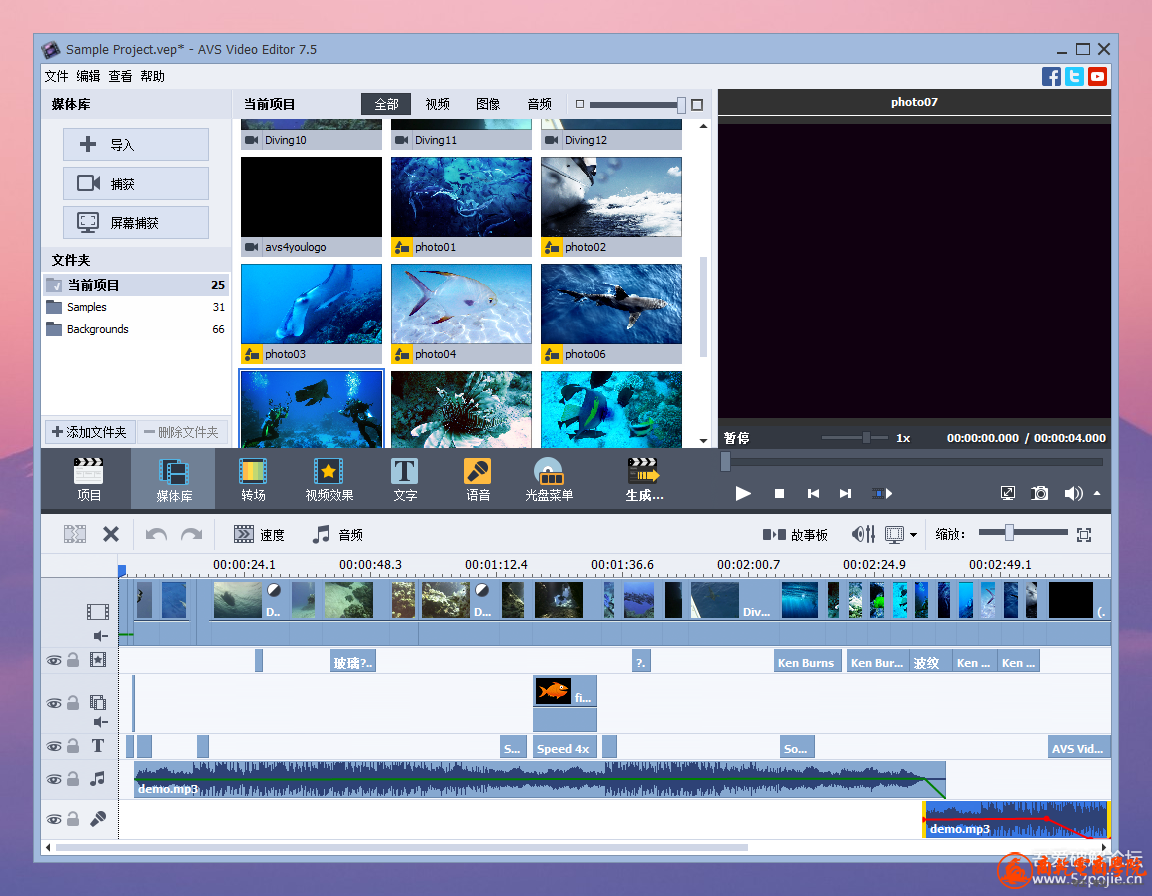The height and width of the screenshot is (896, 1152).
Task: Jump to next scene
Action: point(882,494)
